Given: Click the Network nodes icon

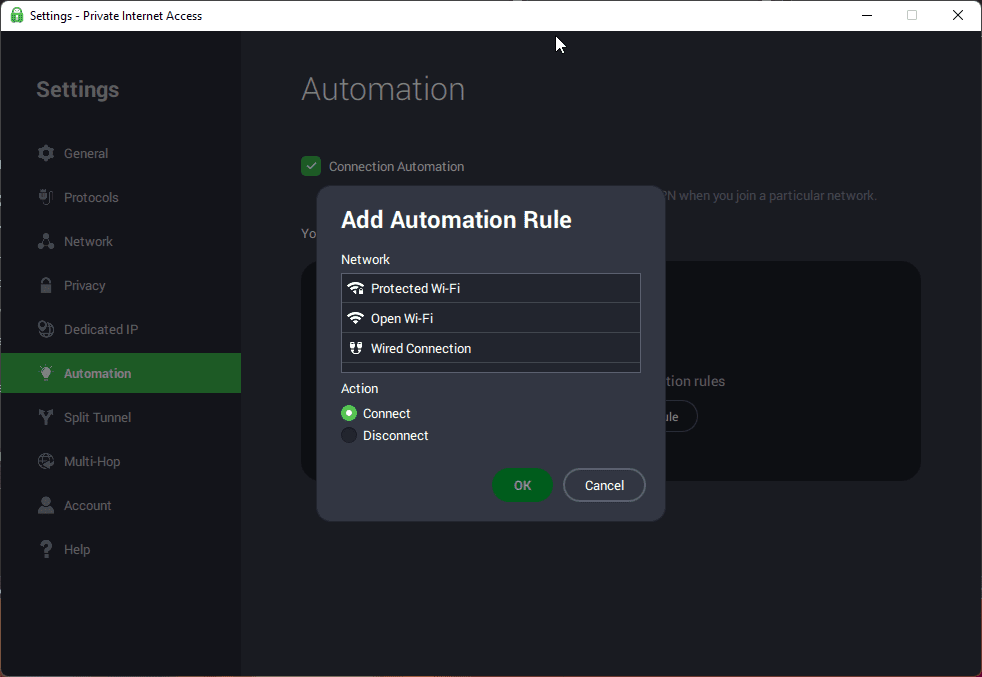Looking at the screenshot, I should 46,241.
